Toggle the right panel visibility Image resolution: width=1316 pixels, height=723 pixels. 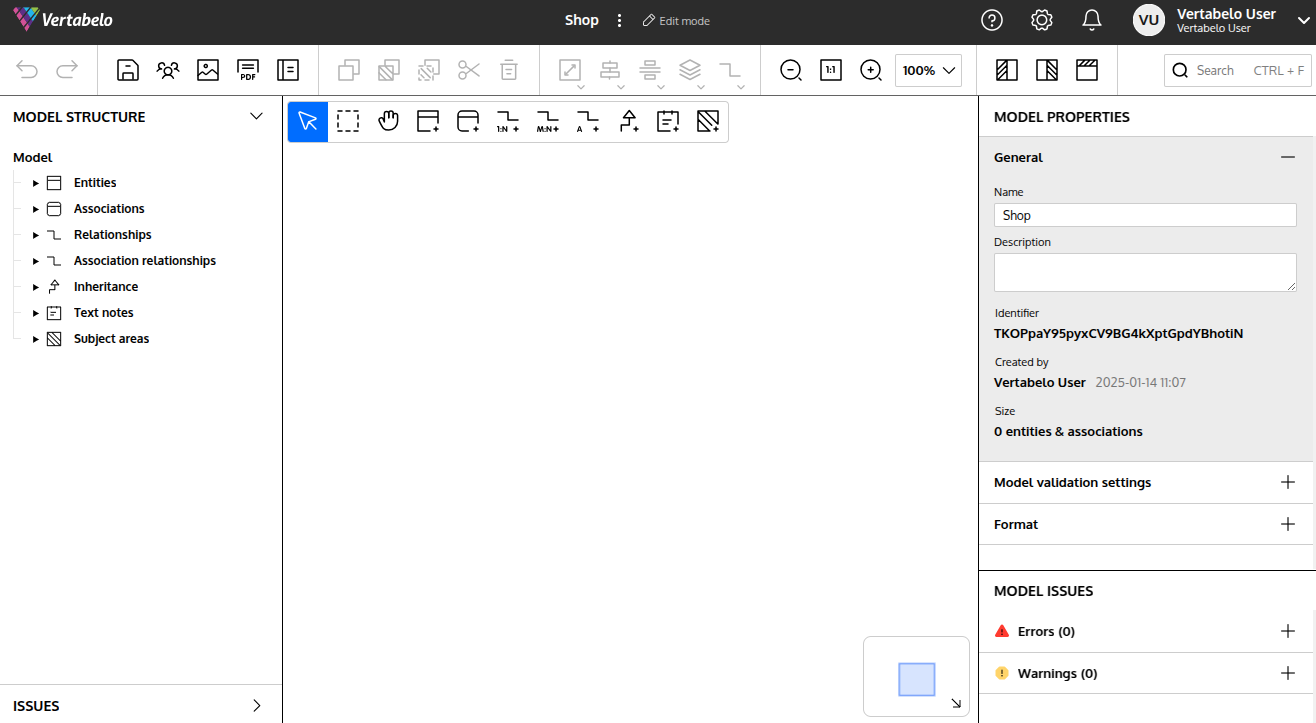tap(1047, 70)
